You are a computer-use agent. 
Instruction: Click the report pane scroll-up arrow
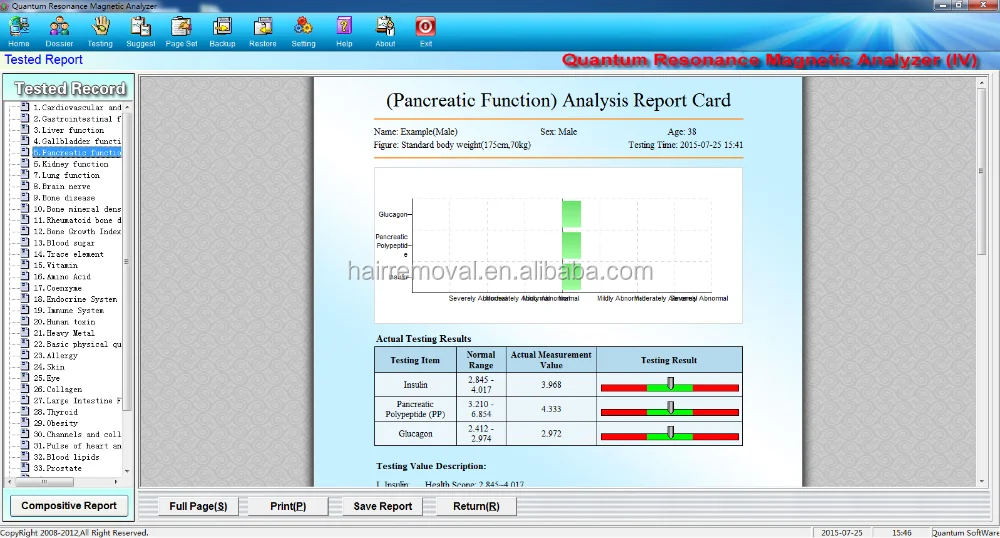point(982,83)
